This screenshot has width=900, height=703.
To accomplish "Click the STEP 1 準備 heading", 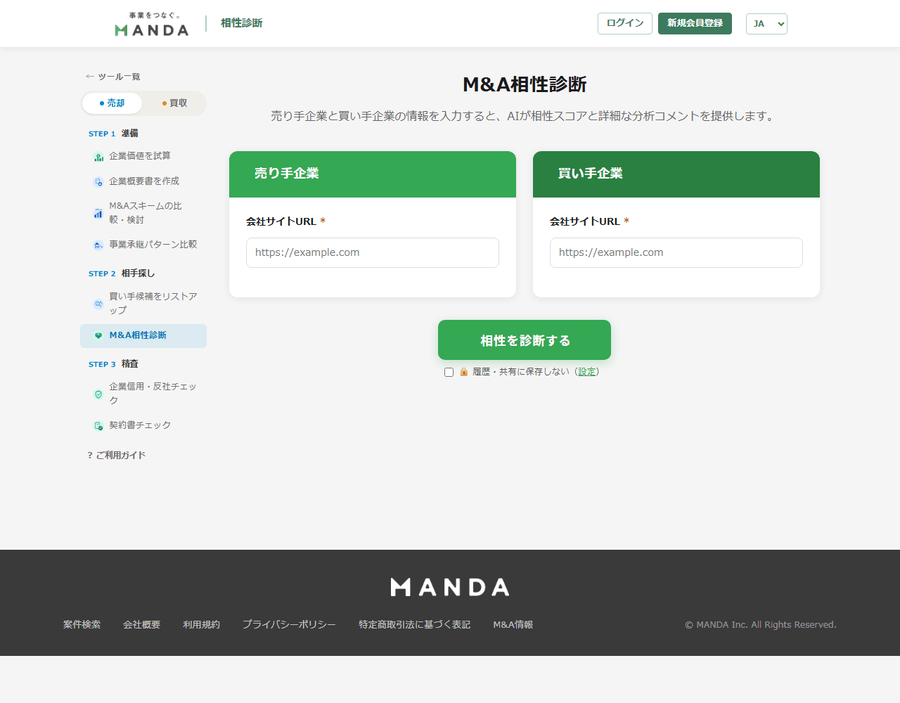I will (x=113, y=133).
